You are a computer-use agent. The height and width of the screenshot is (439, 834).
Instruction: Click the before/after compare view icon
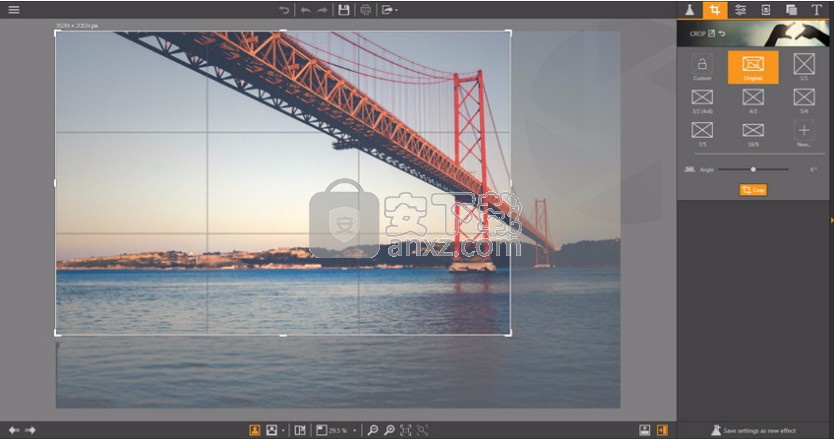271,430
